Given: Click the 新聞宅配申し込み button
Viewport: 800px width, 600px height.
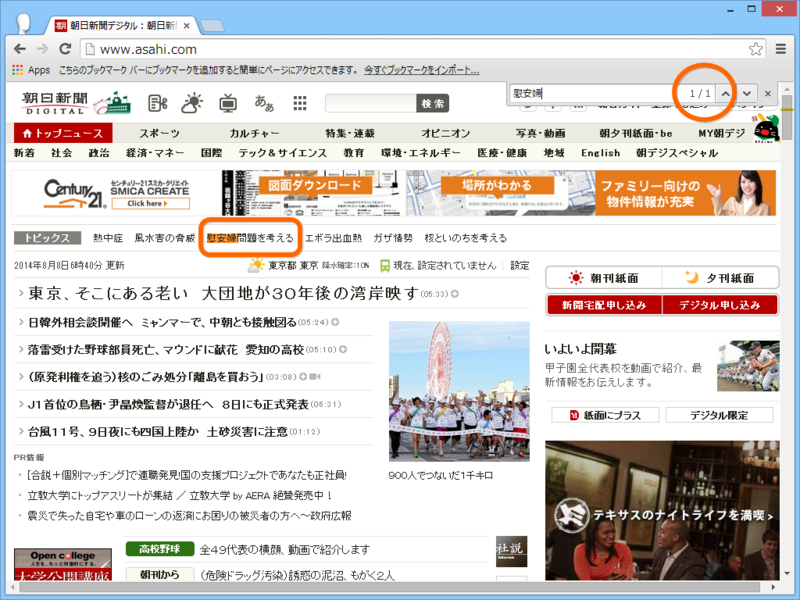Looking at the screenshot, I should 604,305.
